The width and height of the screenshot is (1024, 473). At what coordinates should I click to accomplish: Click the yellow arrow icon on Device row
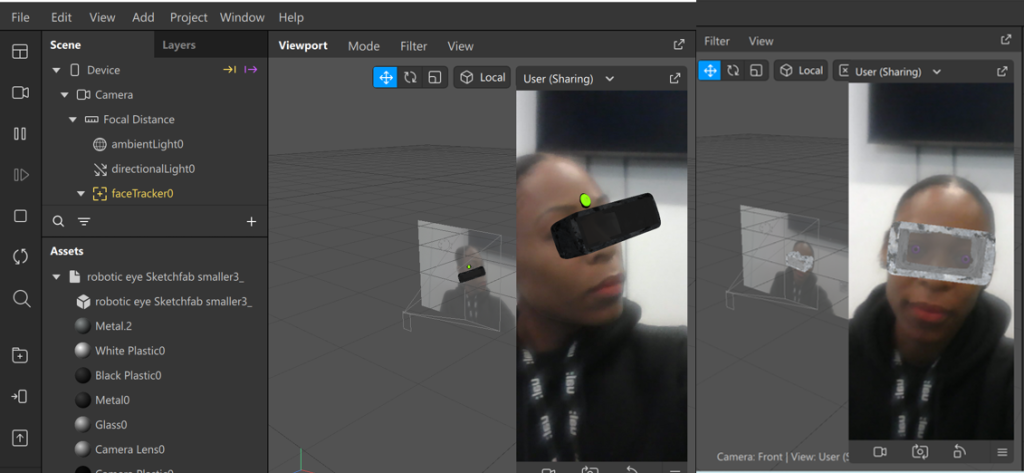(229, 69)
